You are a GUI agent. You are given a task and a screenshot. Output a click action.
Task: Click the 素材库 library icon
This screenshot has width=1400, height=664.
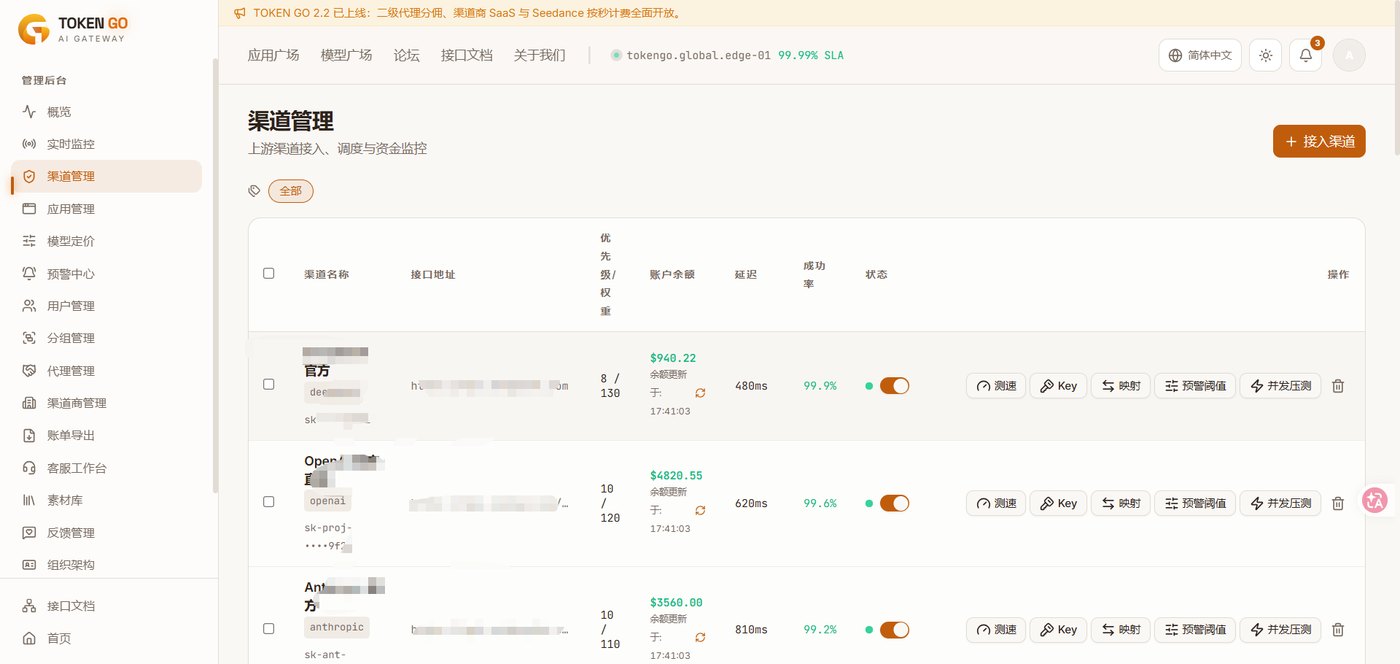tap(29, 500)
